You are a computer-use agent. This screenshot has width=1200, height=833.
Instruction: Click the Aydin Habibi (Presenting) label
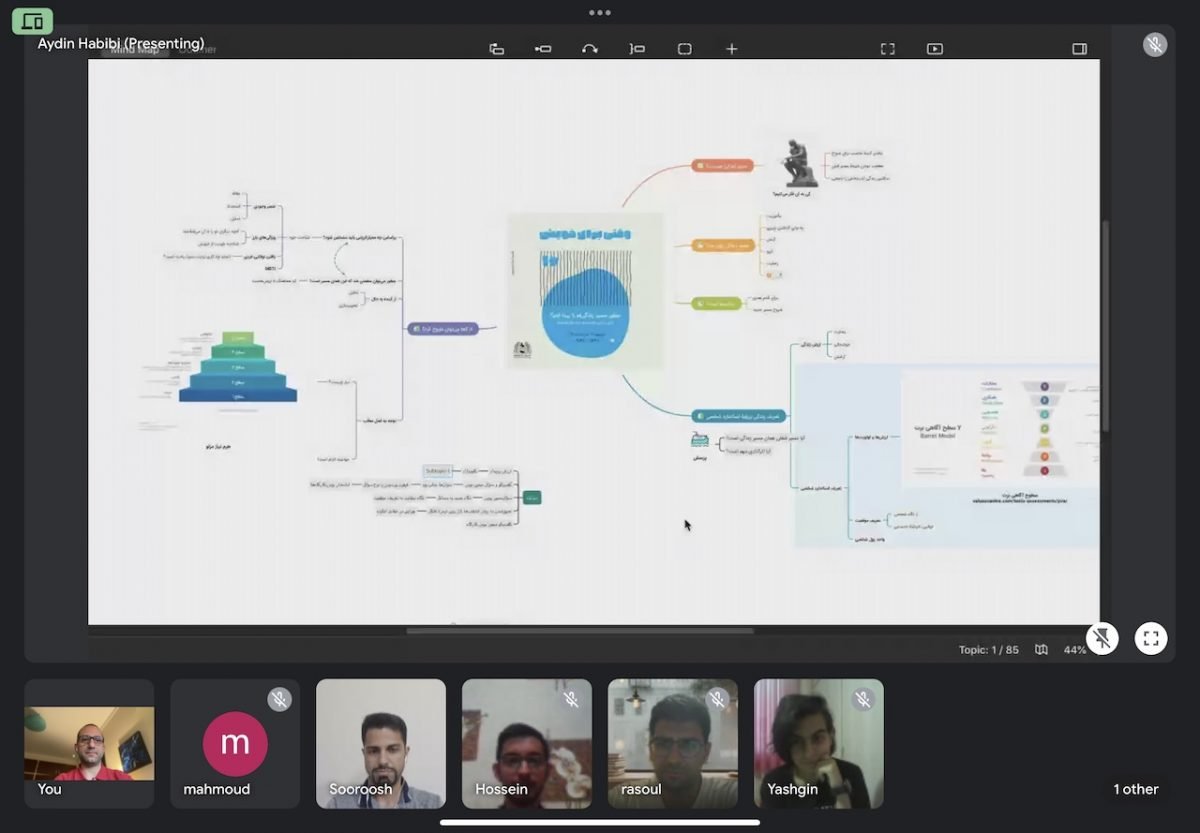pyautogui.click(x=121, y=44)
